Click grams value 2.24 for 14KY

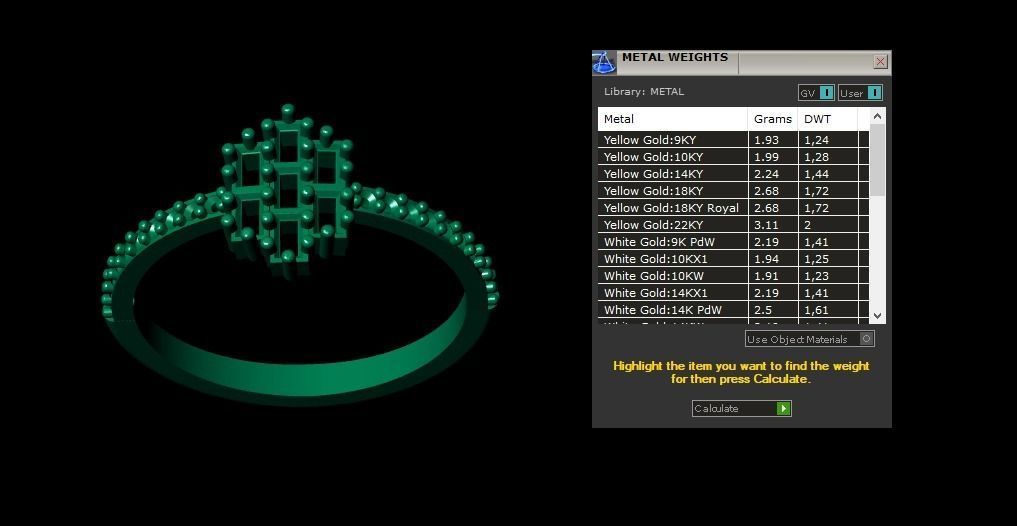[766, 173]
